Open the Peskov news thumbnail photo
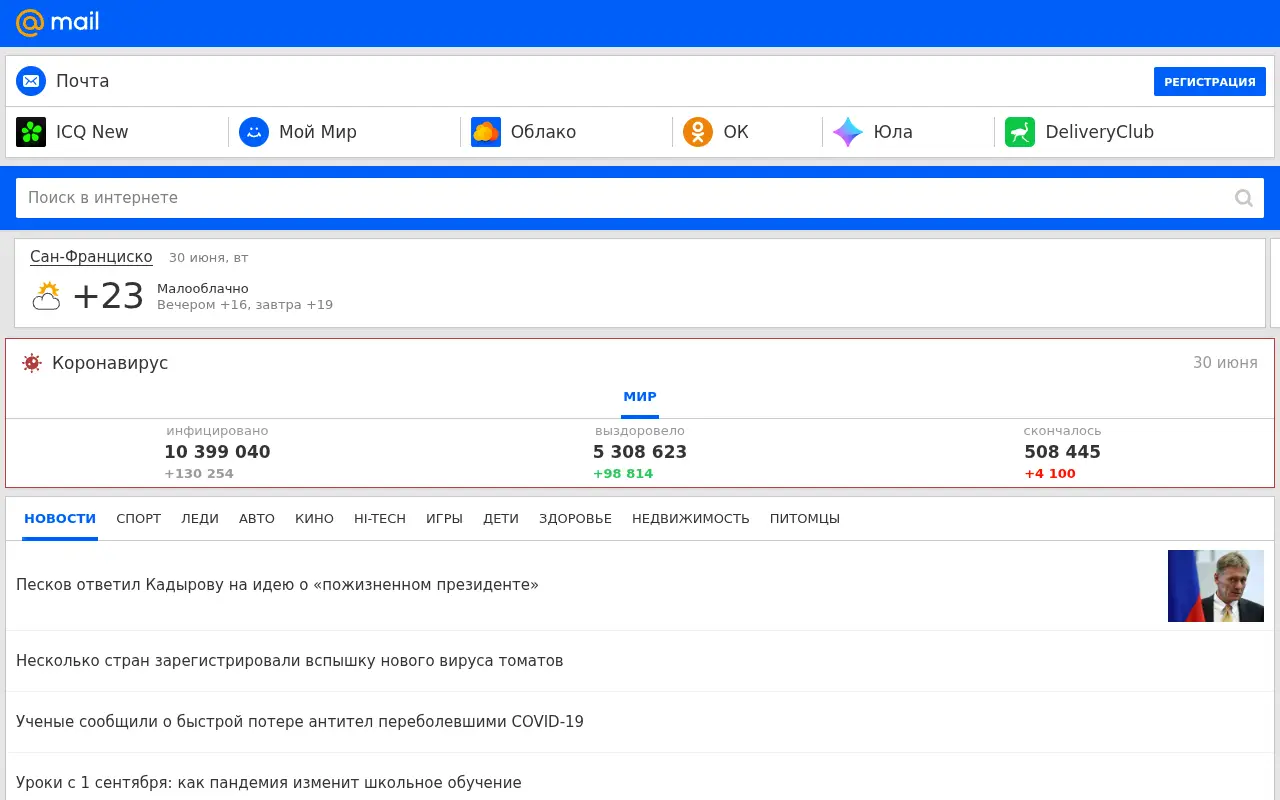Screen dimensions: 1280x800 (x=1216, y=586)
